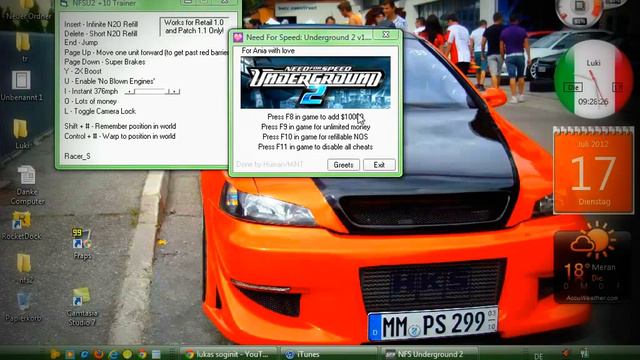Click 'Press F9 in game for unlimited money'
This screenshot has width=640, height=360.
(316, 127)
